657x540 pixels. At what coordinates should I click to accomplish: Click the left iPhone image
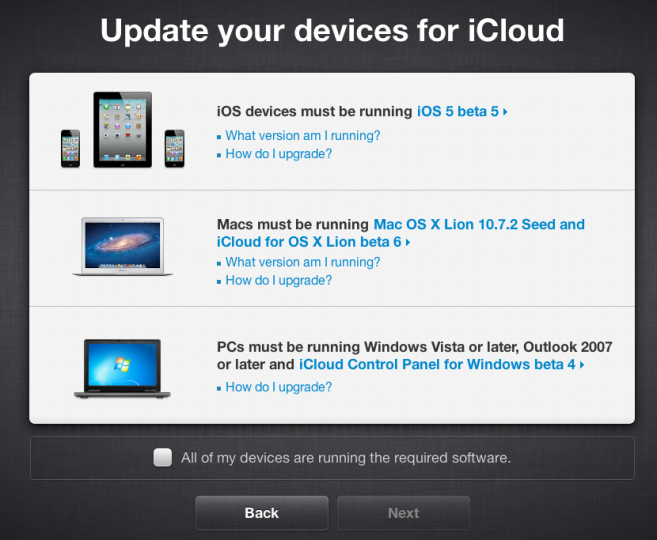[x=70, y=149]
